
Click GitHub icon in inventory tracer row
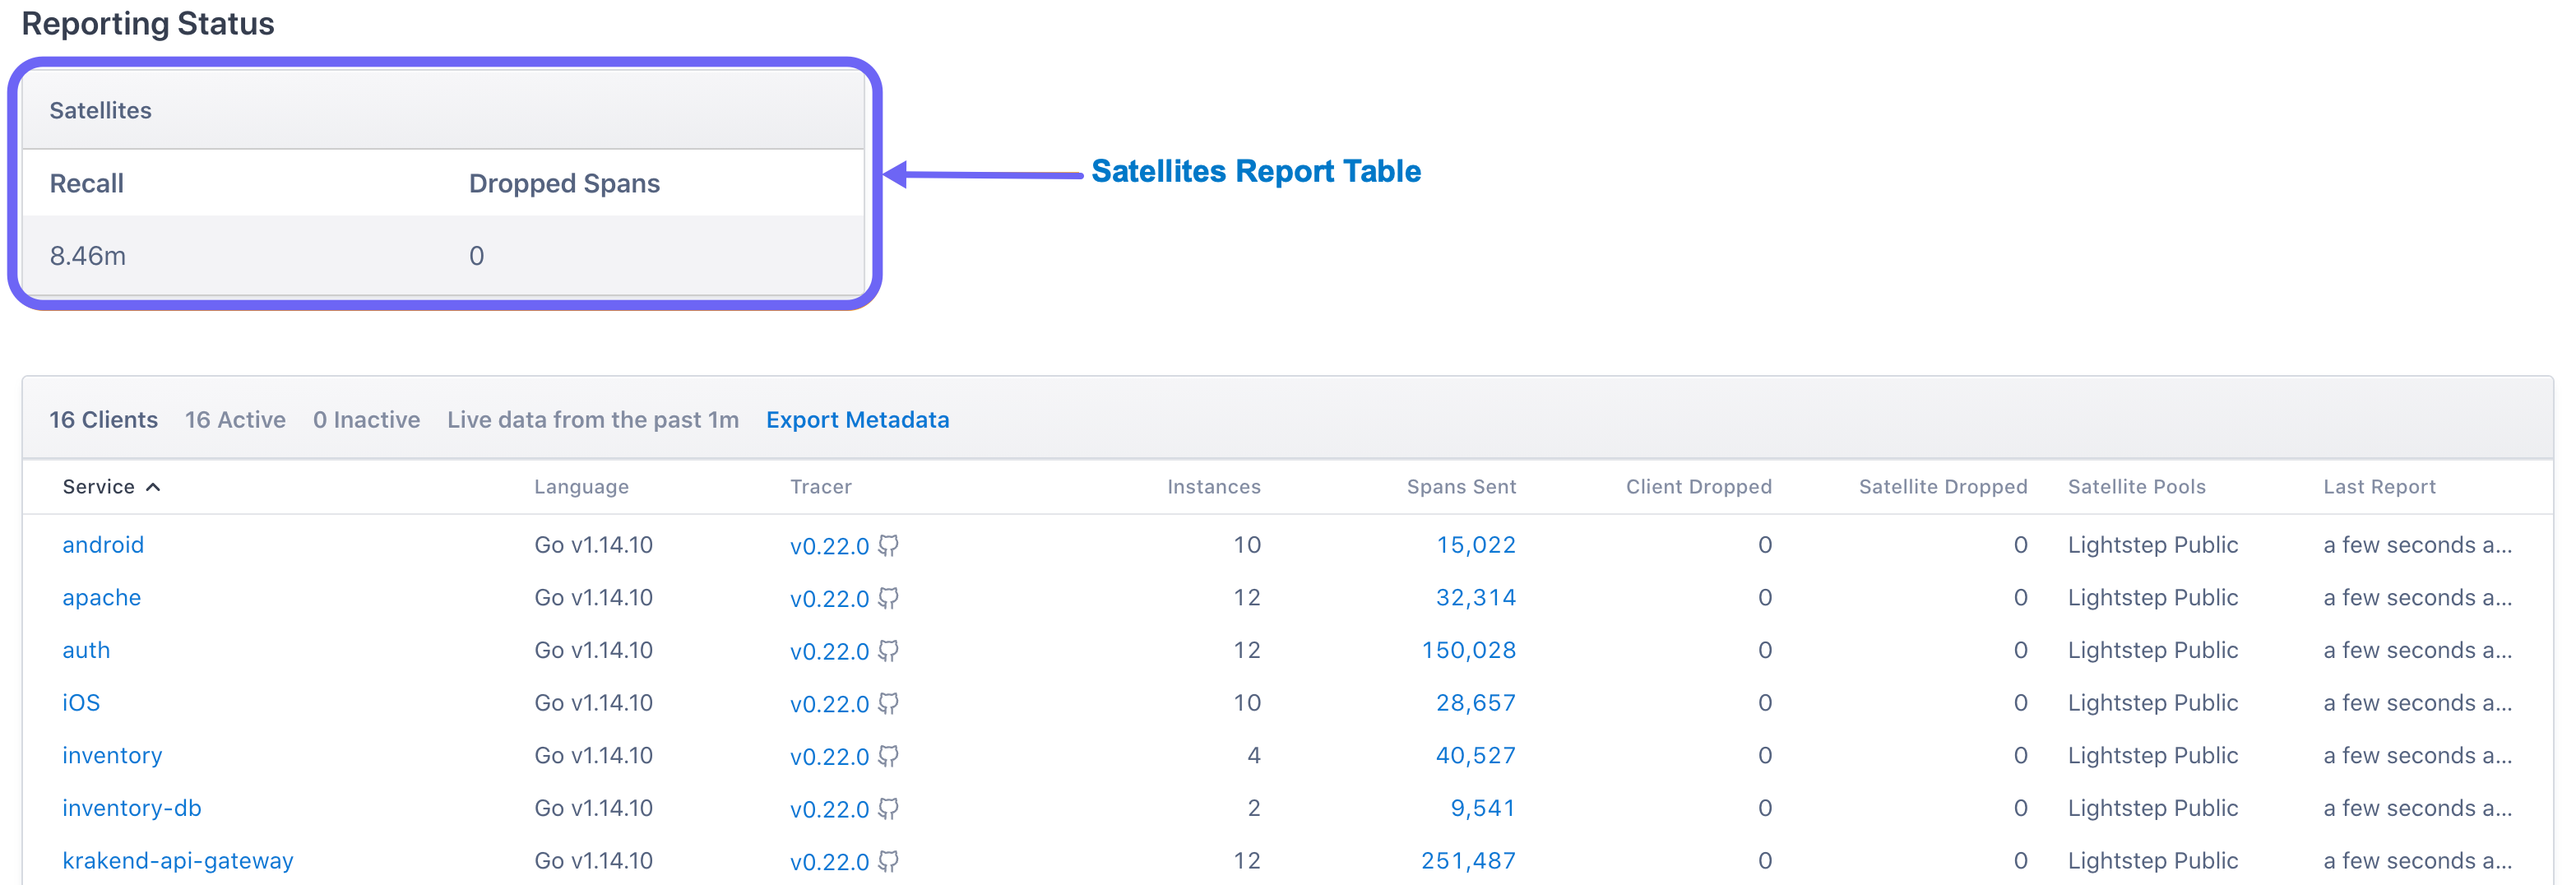coord(888,756)
